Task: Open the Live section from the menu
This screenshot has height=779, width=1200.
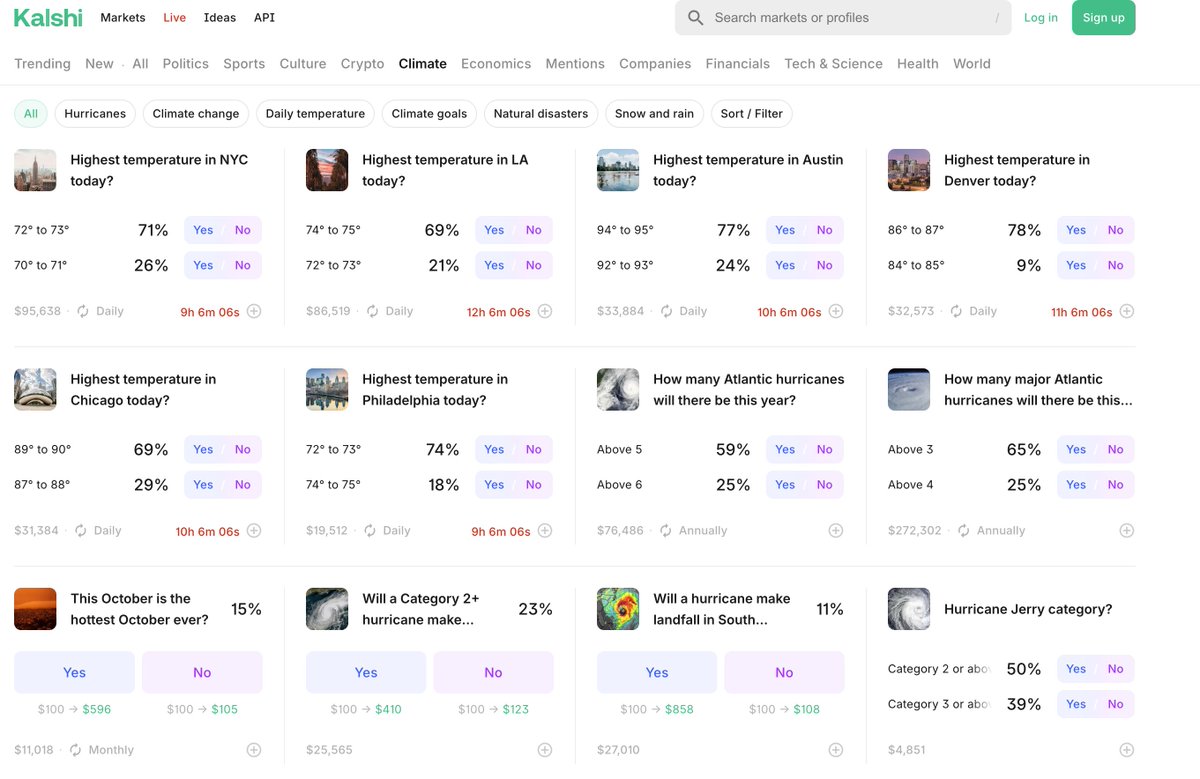Action: (174, 17)
